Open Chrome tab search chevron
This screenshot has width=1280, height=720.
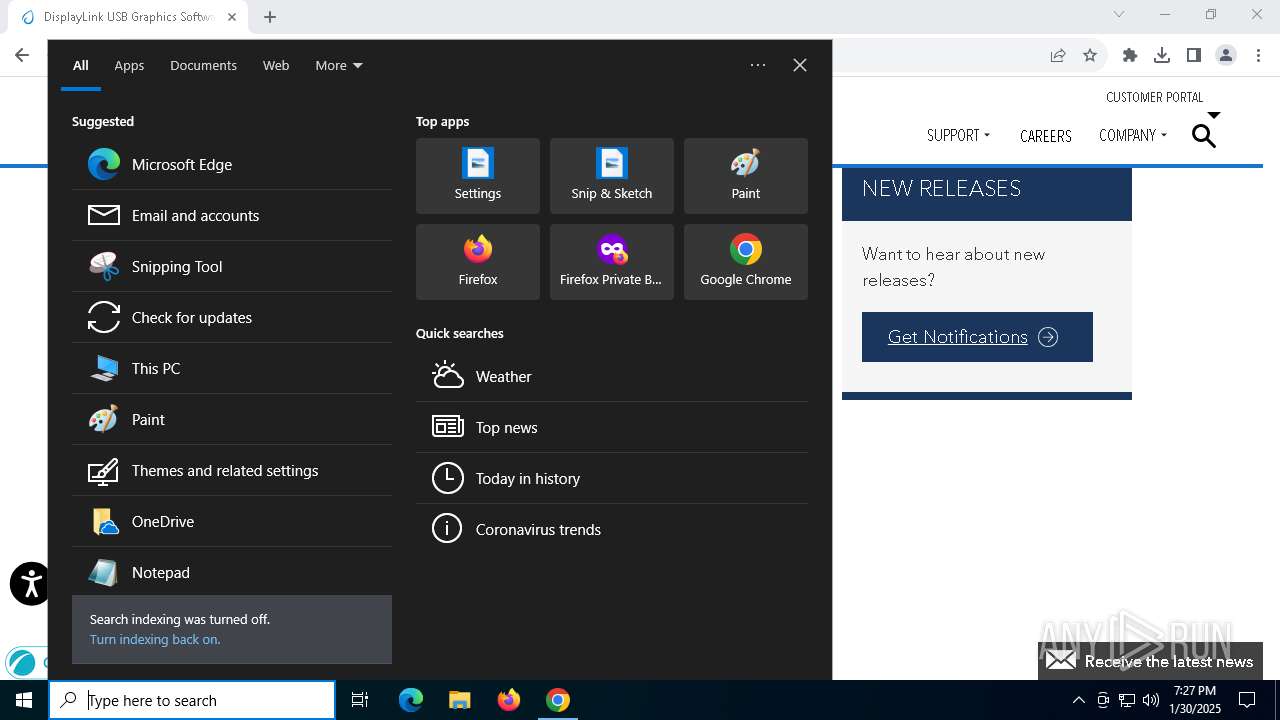click(1119, 14)
